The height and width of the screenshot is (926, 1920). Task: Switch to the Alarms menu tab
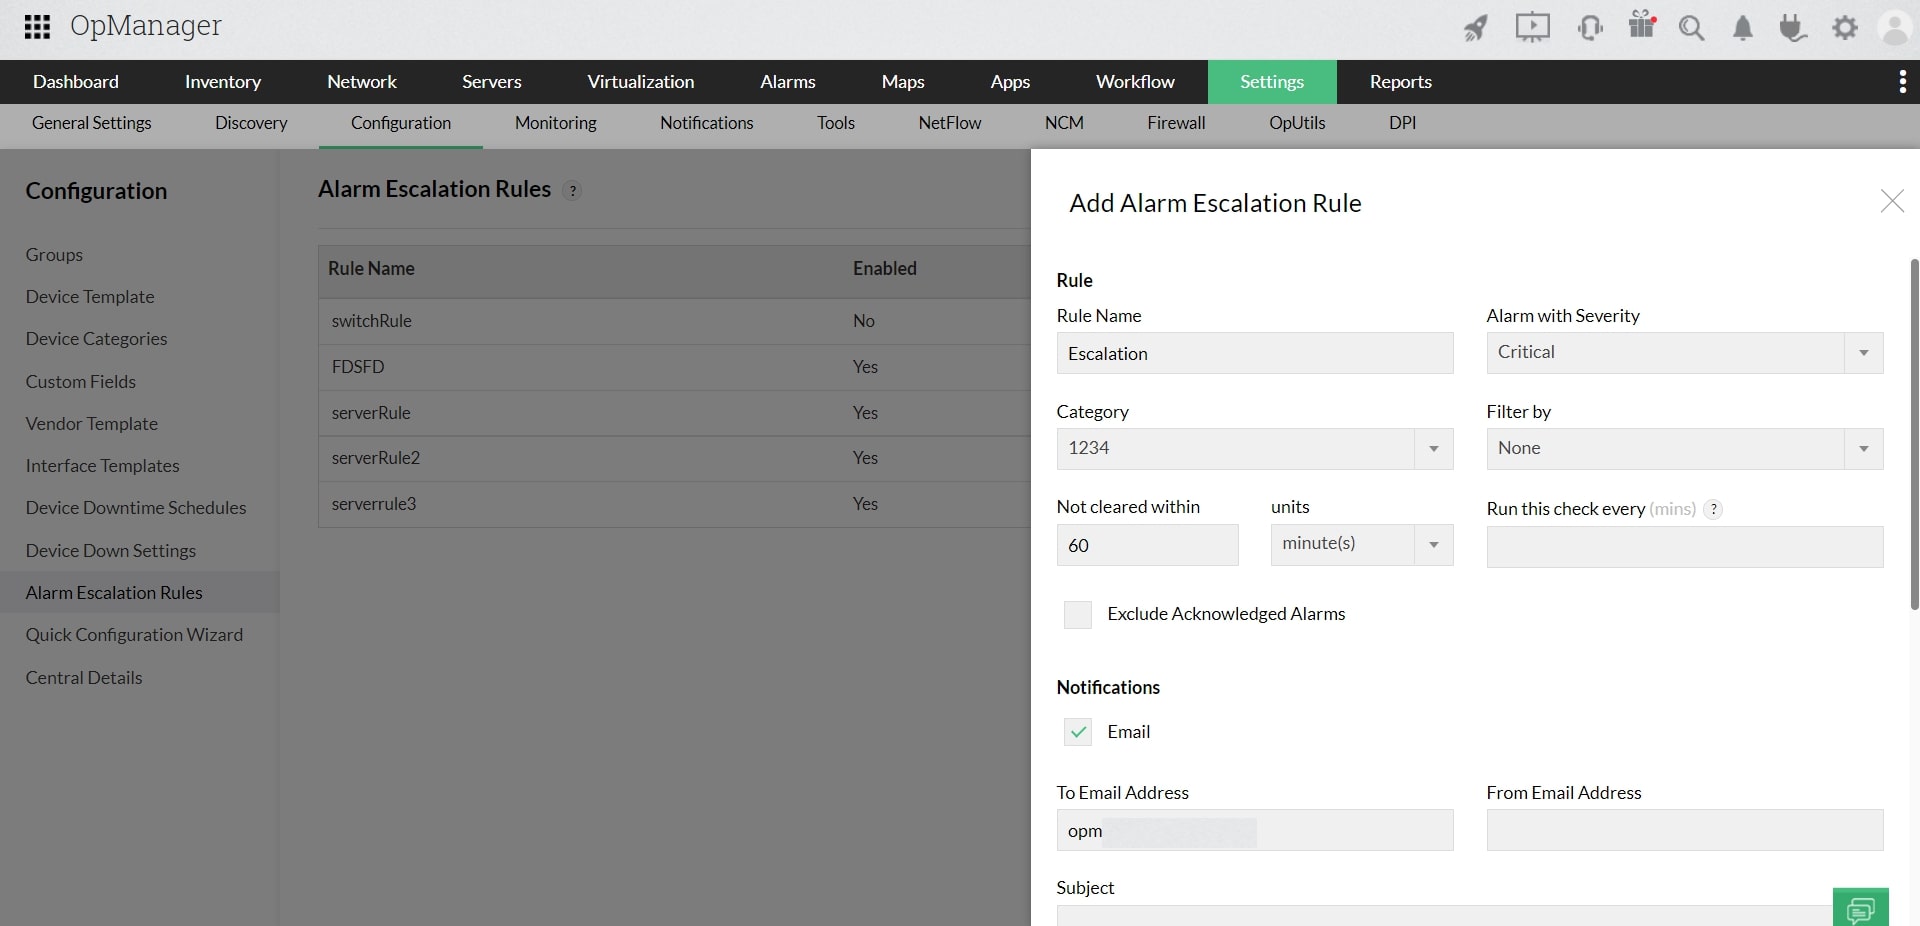pyautogui.click(x=787, y=82)
